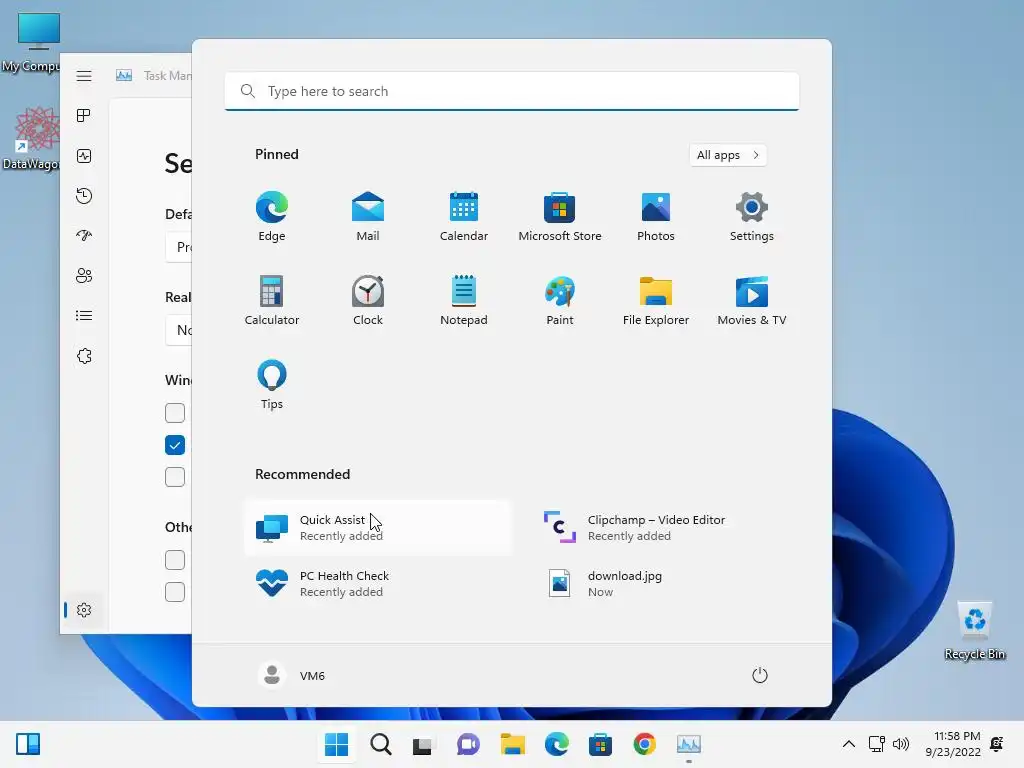1024x768 pixels.
Task: Open network status tray icon
Action: click(876, 744)
